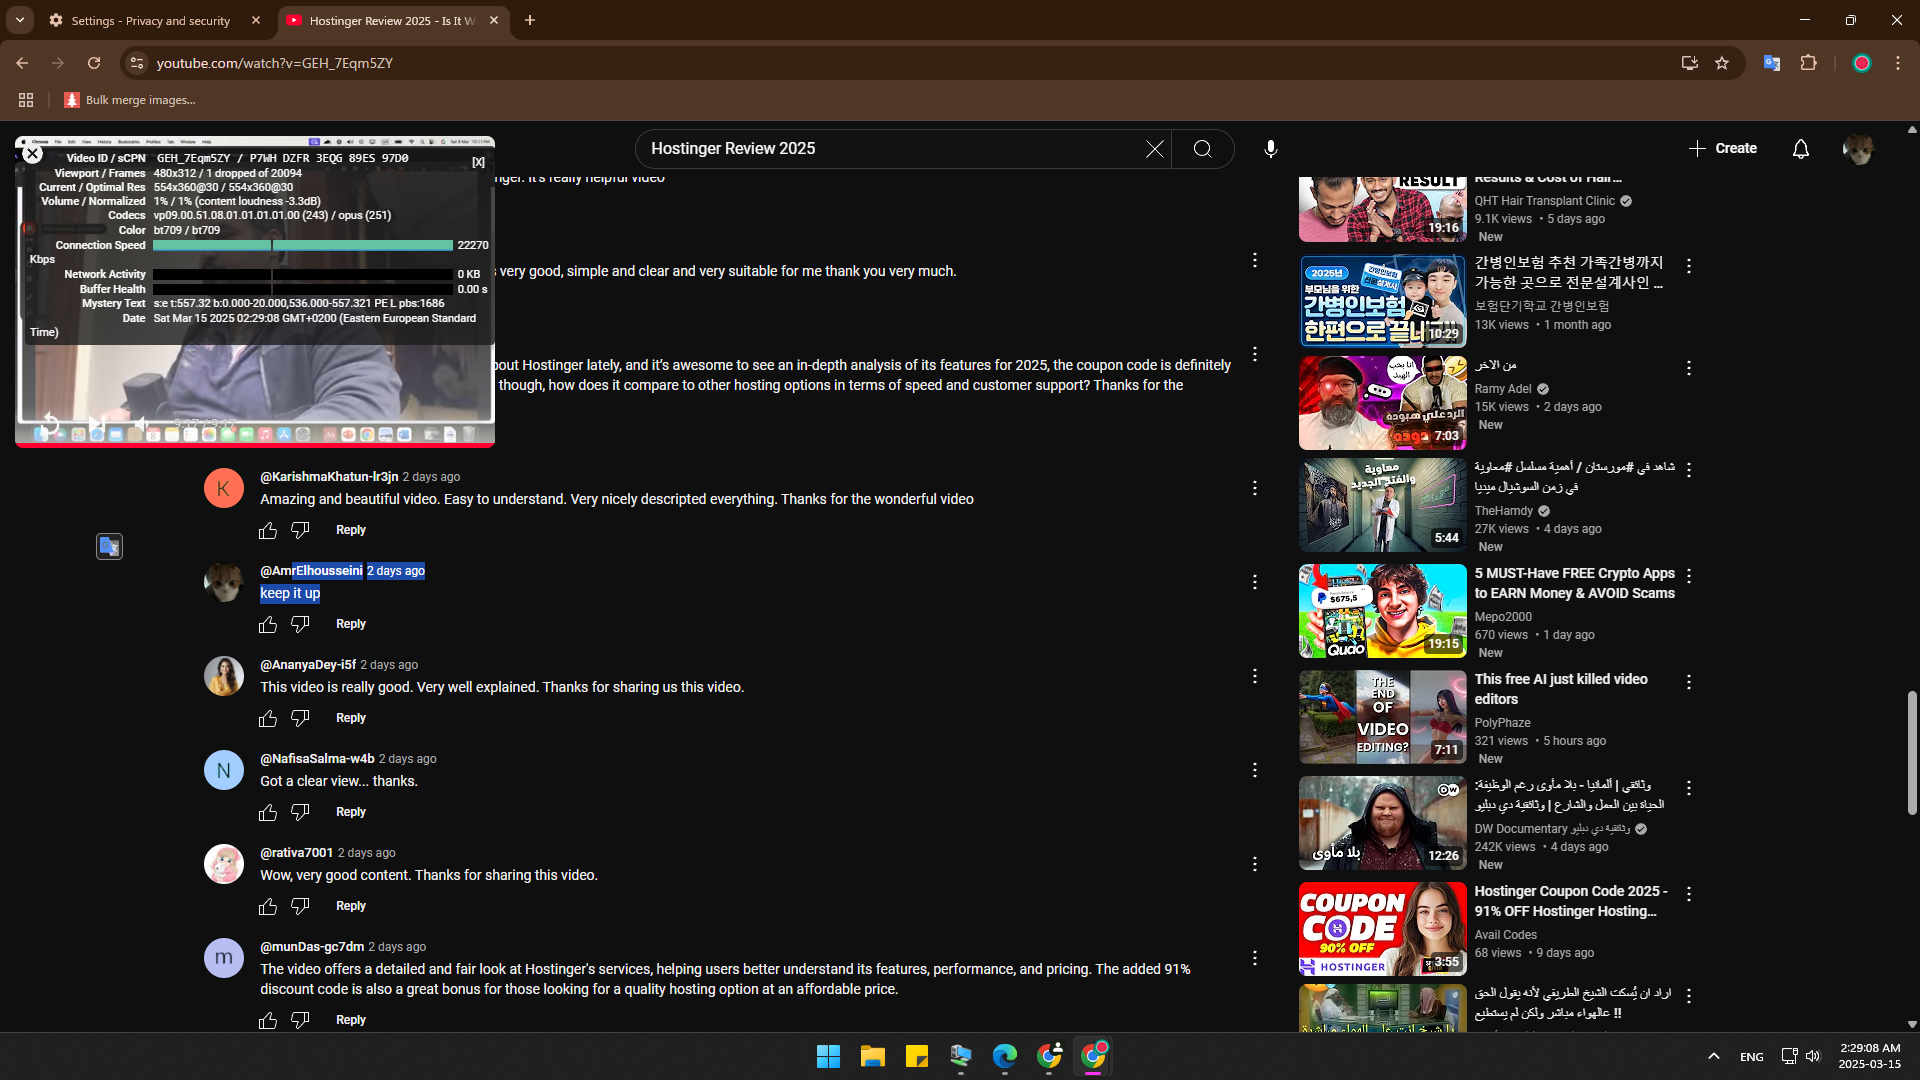Like the NafisaSalma-w4b comment

click(x=268, y=812)
